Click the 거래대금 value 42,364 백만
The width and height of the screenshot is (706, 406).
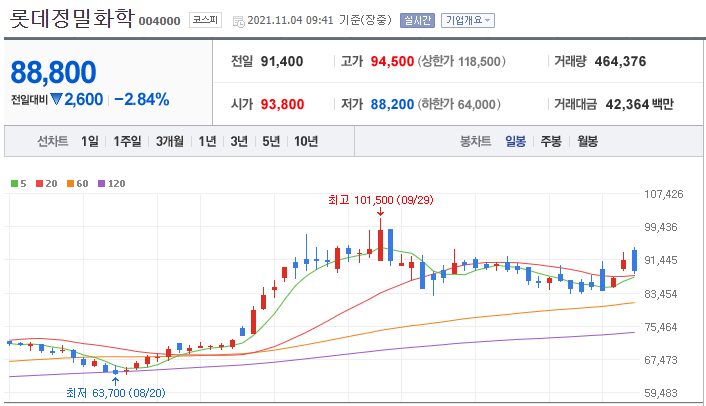639,104
